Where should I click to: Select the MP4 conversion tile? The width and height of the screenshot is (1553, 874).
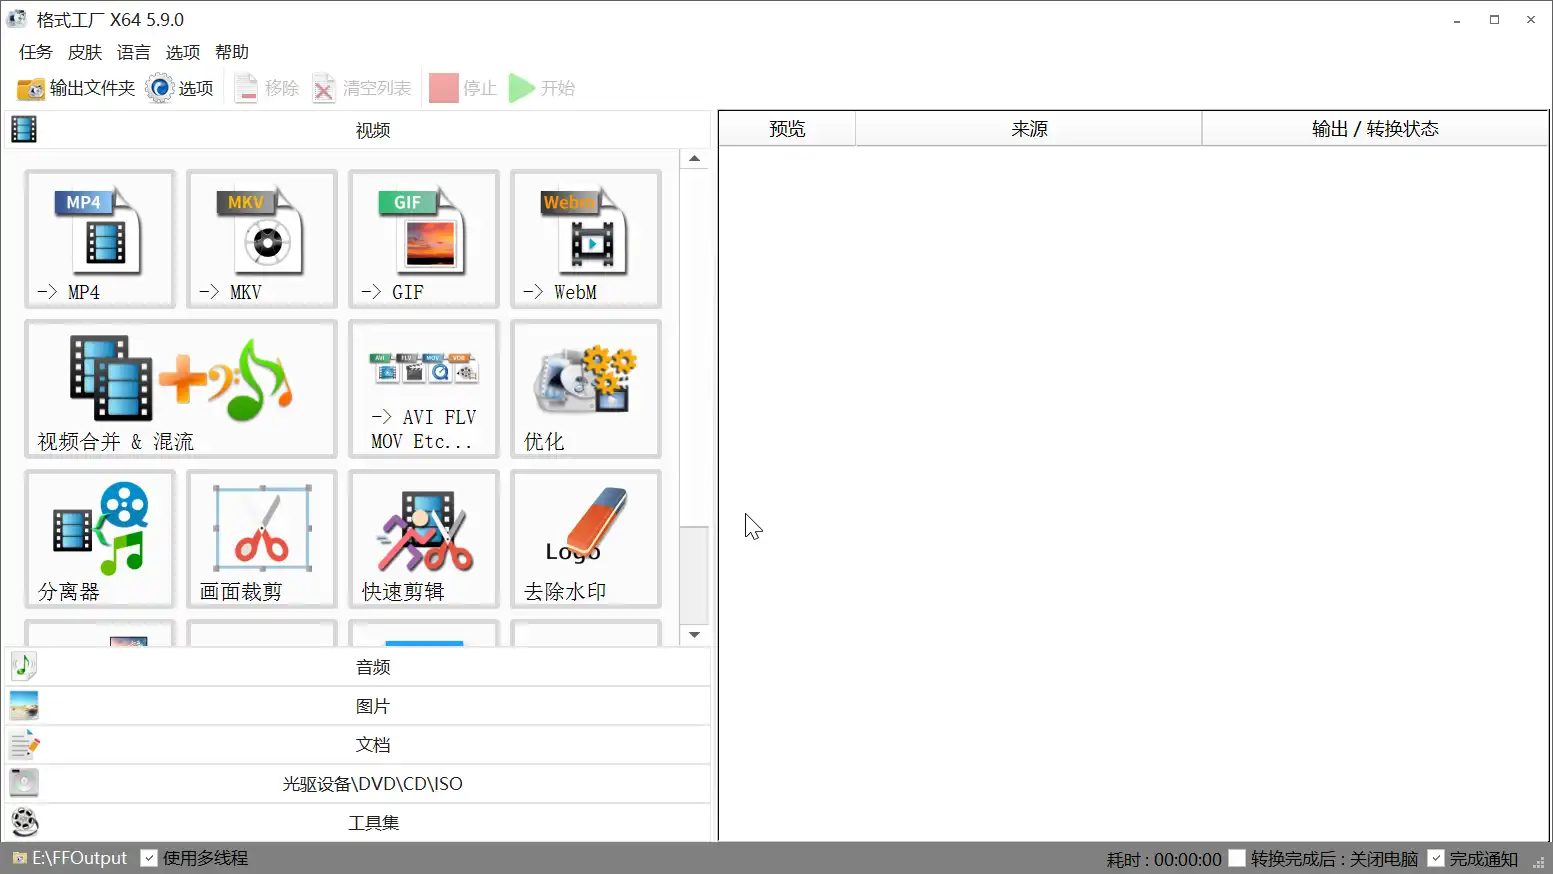coord(100,239)
